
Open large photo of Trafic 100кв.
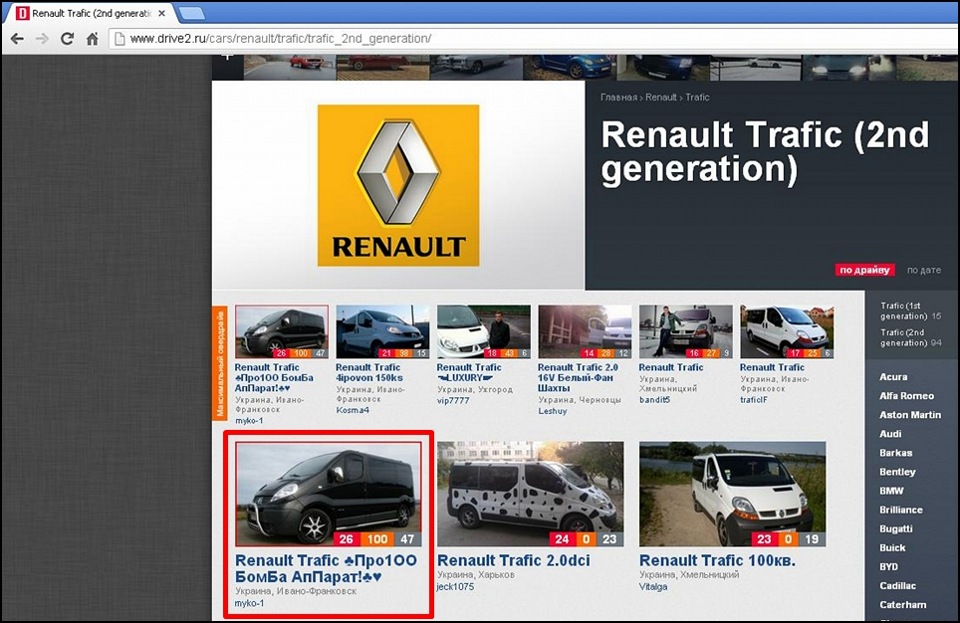pyautogui.click(x=732, y=494)
